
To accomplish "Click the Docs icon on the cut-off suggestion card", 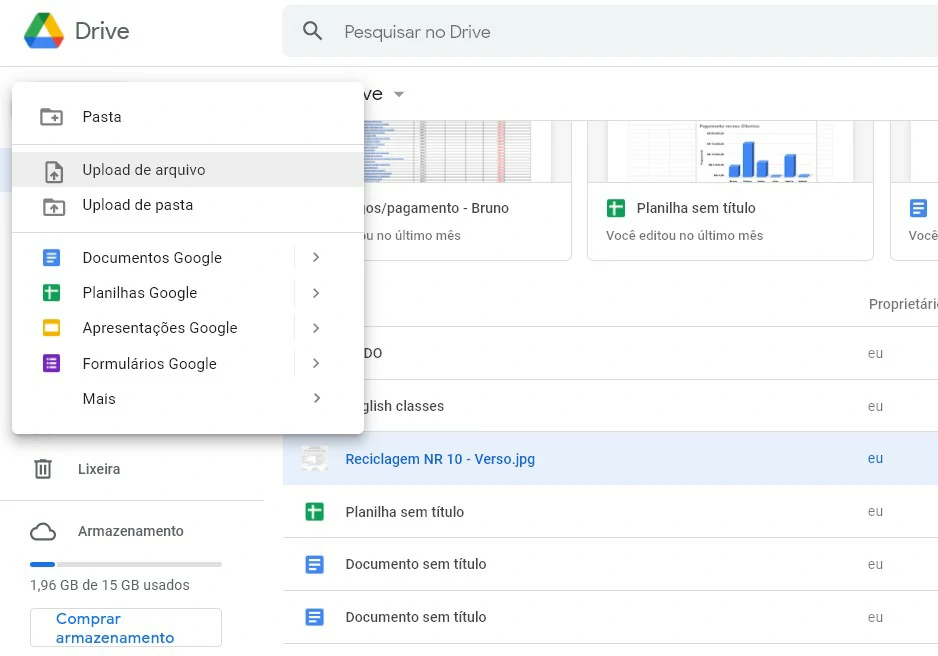I will 918,208.
